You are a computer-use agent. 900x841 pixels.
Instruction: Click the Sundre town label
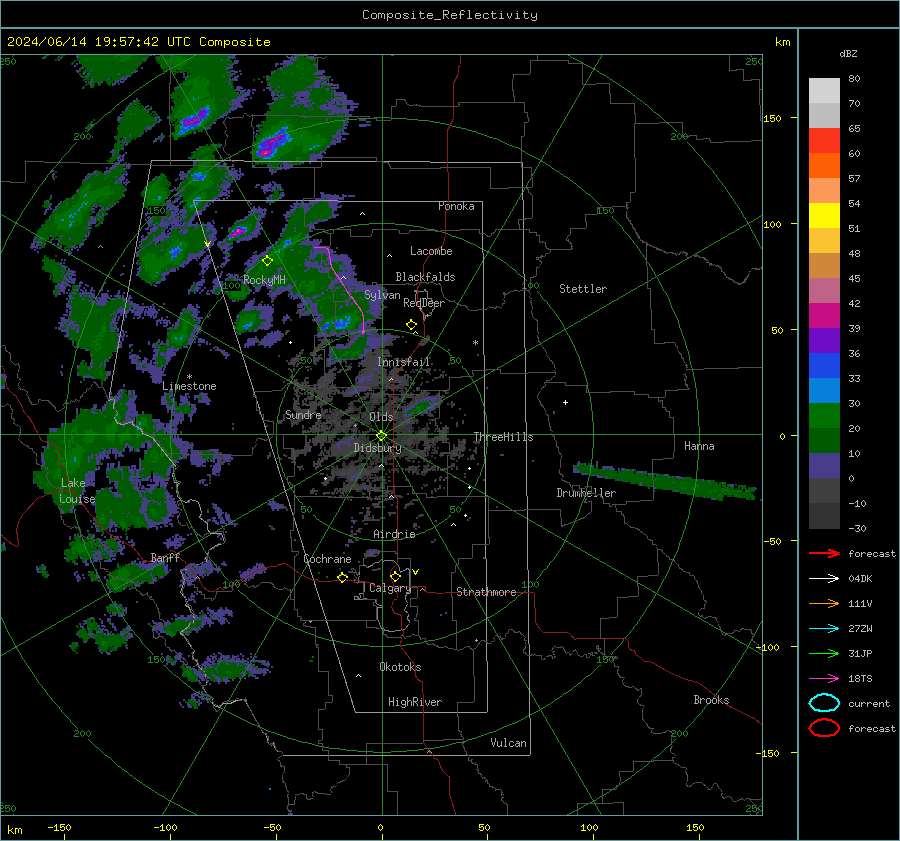pyautogui.click(x=303, y=414)
